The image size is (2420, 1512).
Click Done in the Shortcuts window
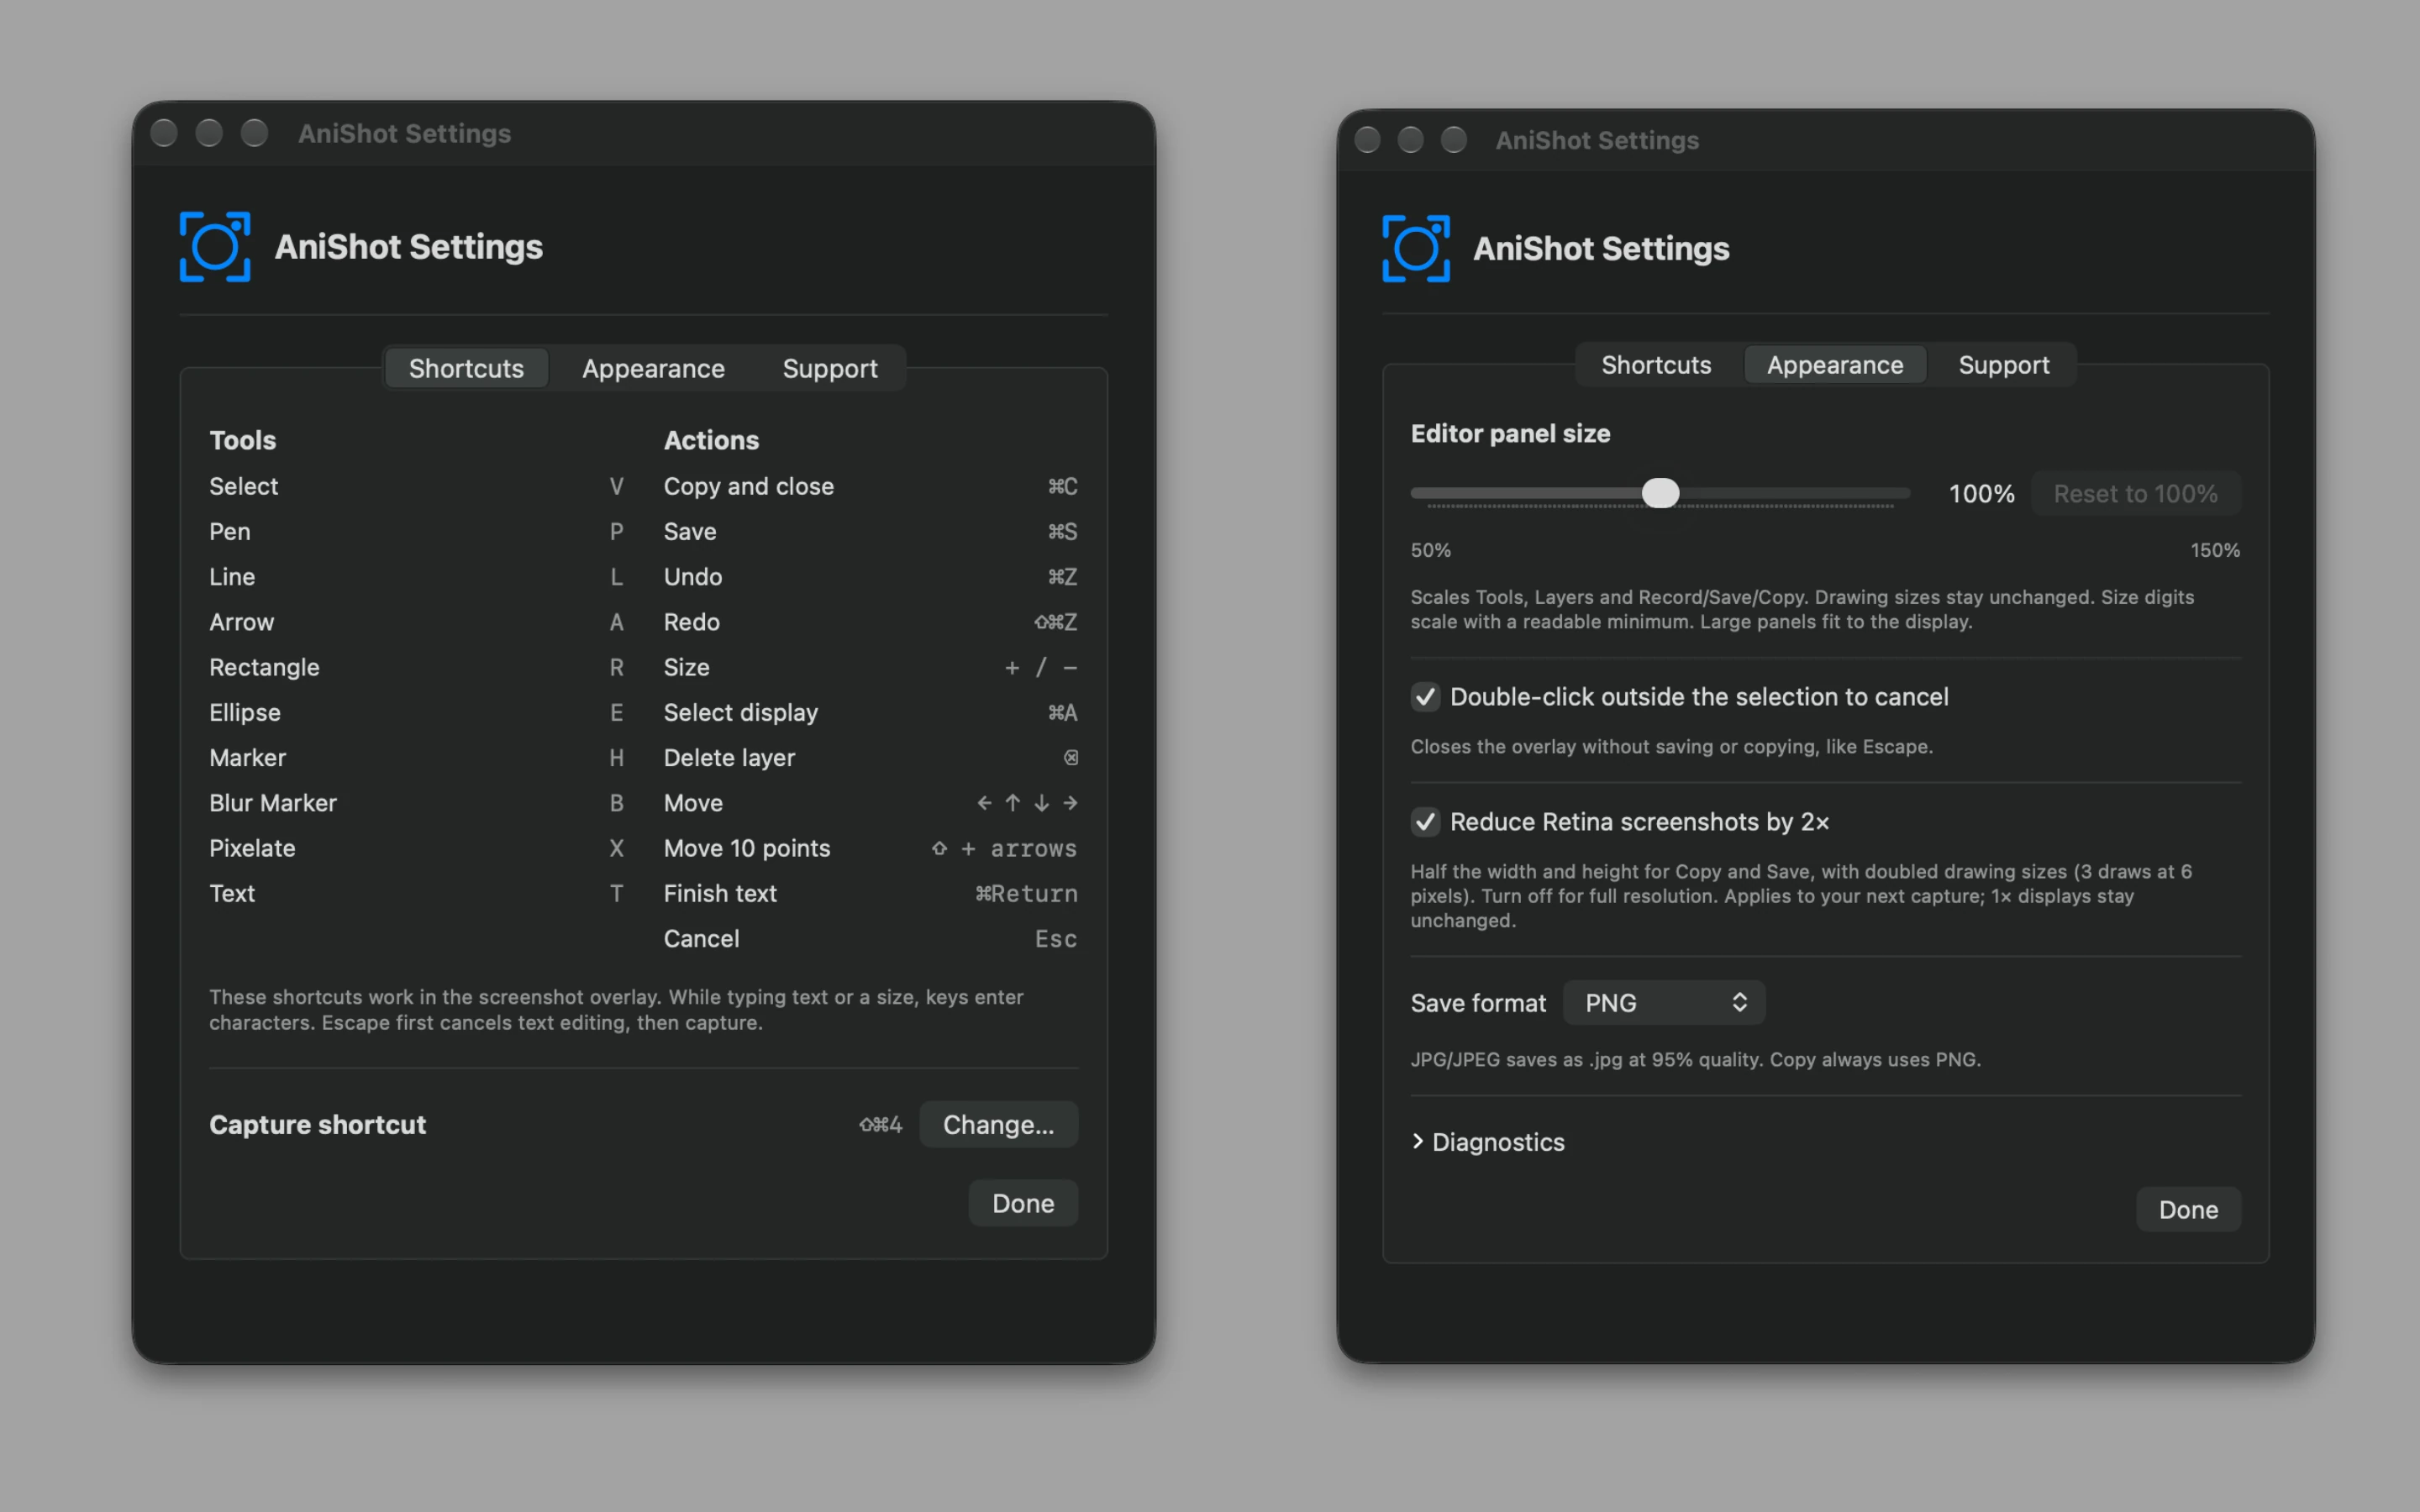point(1023,1203)
